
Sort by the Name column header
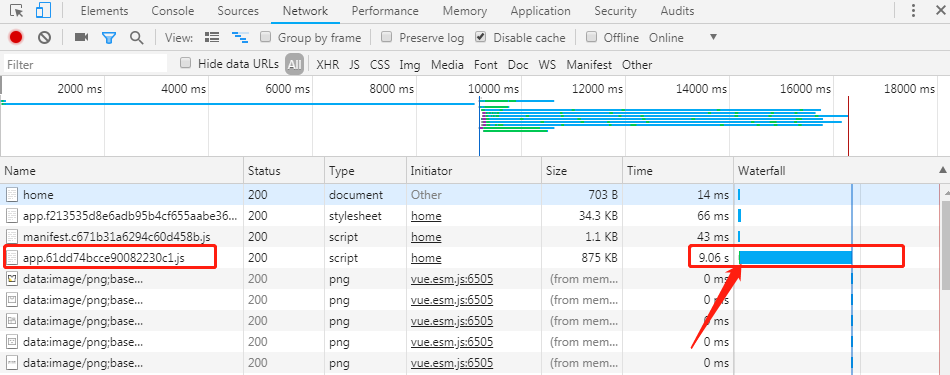[122, 171]
